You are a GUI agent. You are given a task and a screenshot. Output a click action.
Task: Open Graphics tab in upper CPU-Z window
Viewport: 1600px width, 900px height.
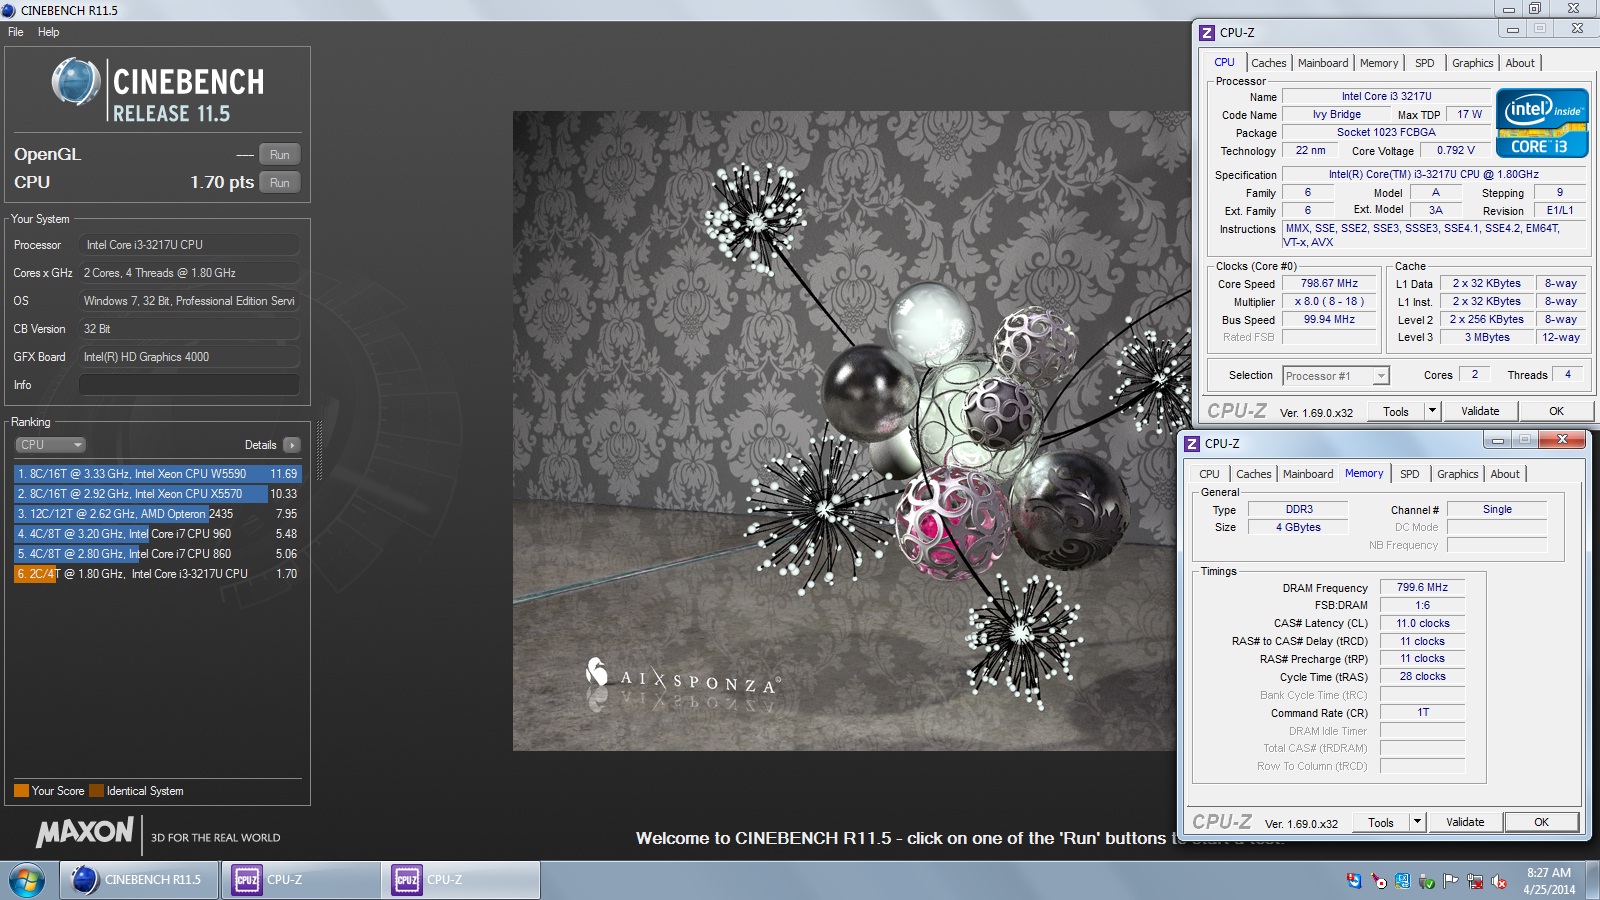1472,63
